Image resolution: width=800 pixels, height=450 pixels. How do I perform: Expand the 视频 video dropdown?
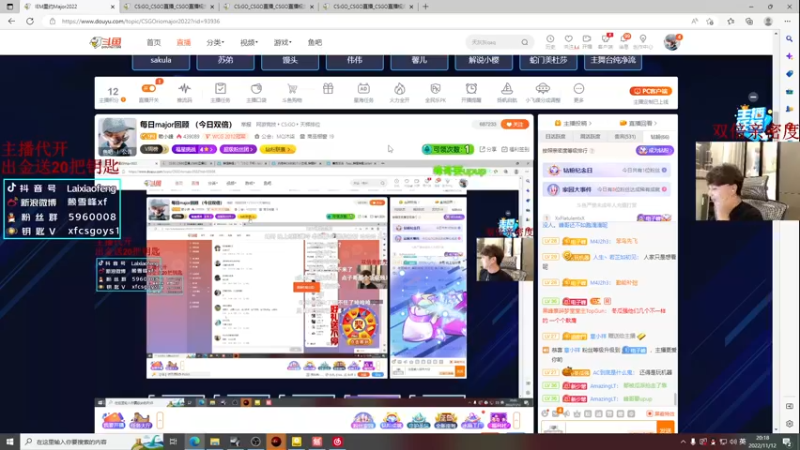[x=249, y=42]
